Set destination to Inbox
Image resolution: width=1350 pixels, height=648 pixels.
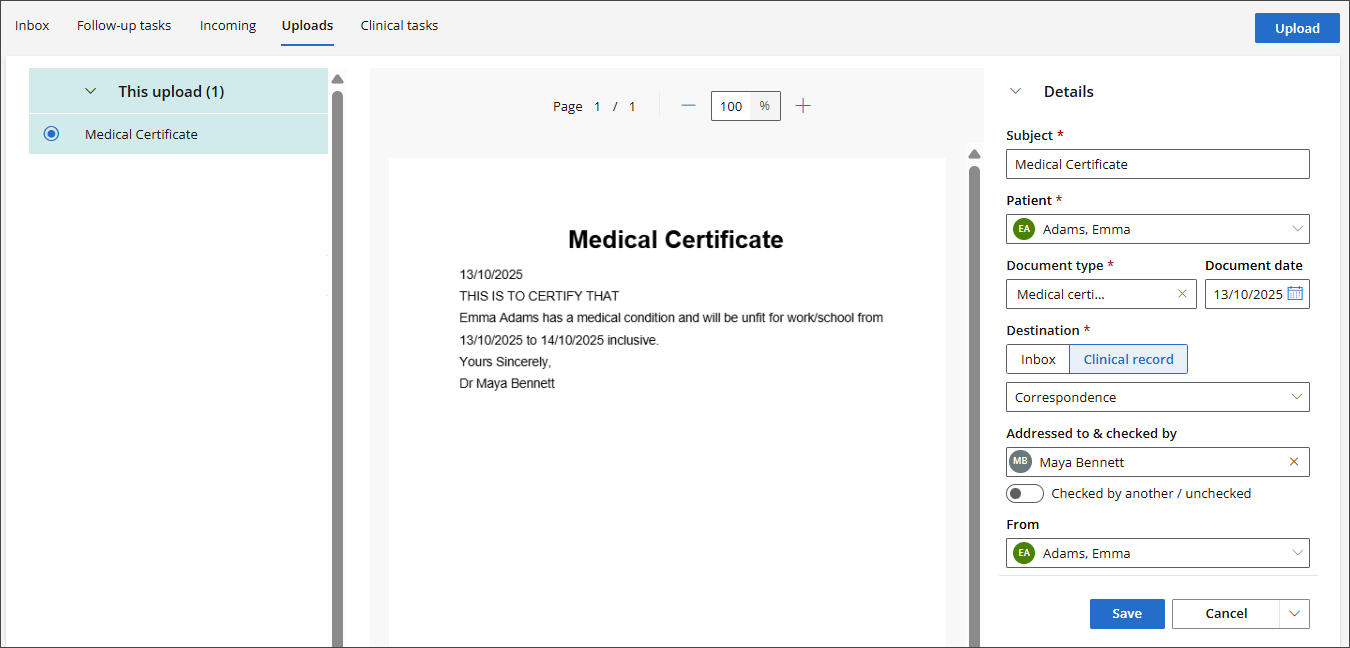(x=1038, y=359)
